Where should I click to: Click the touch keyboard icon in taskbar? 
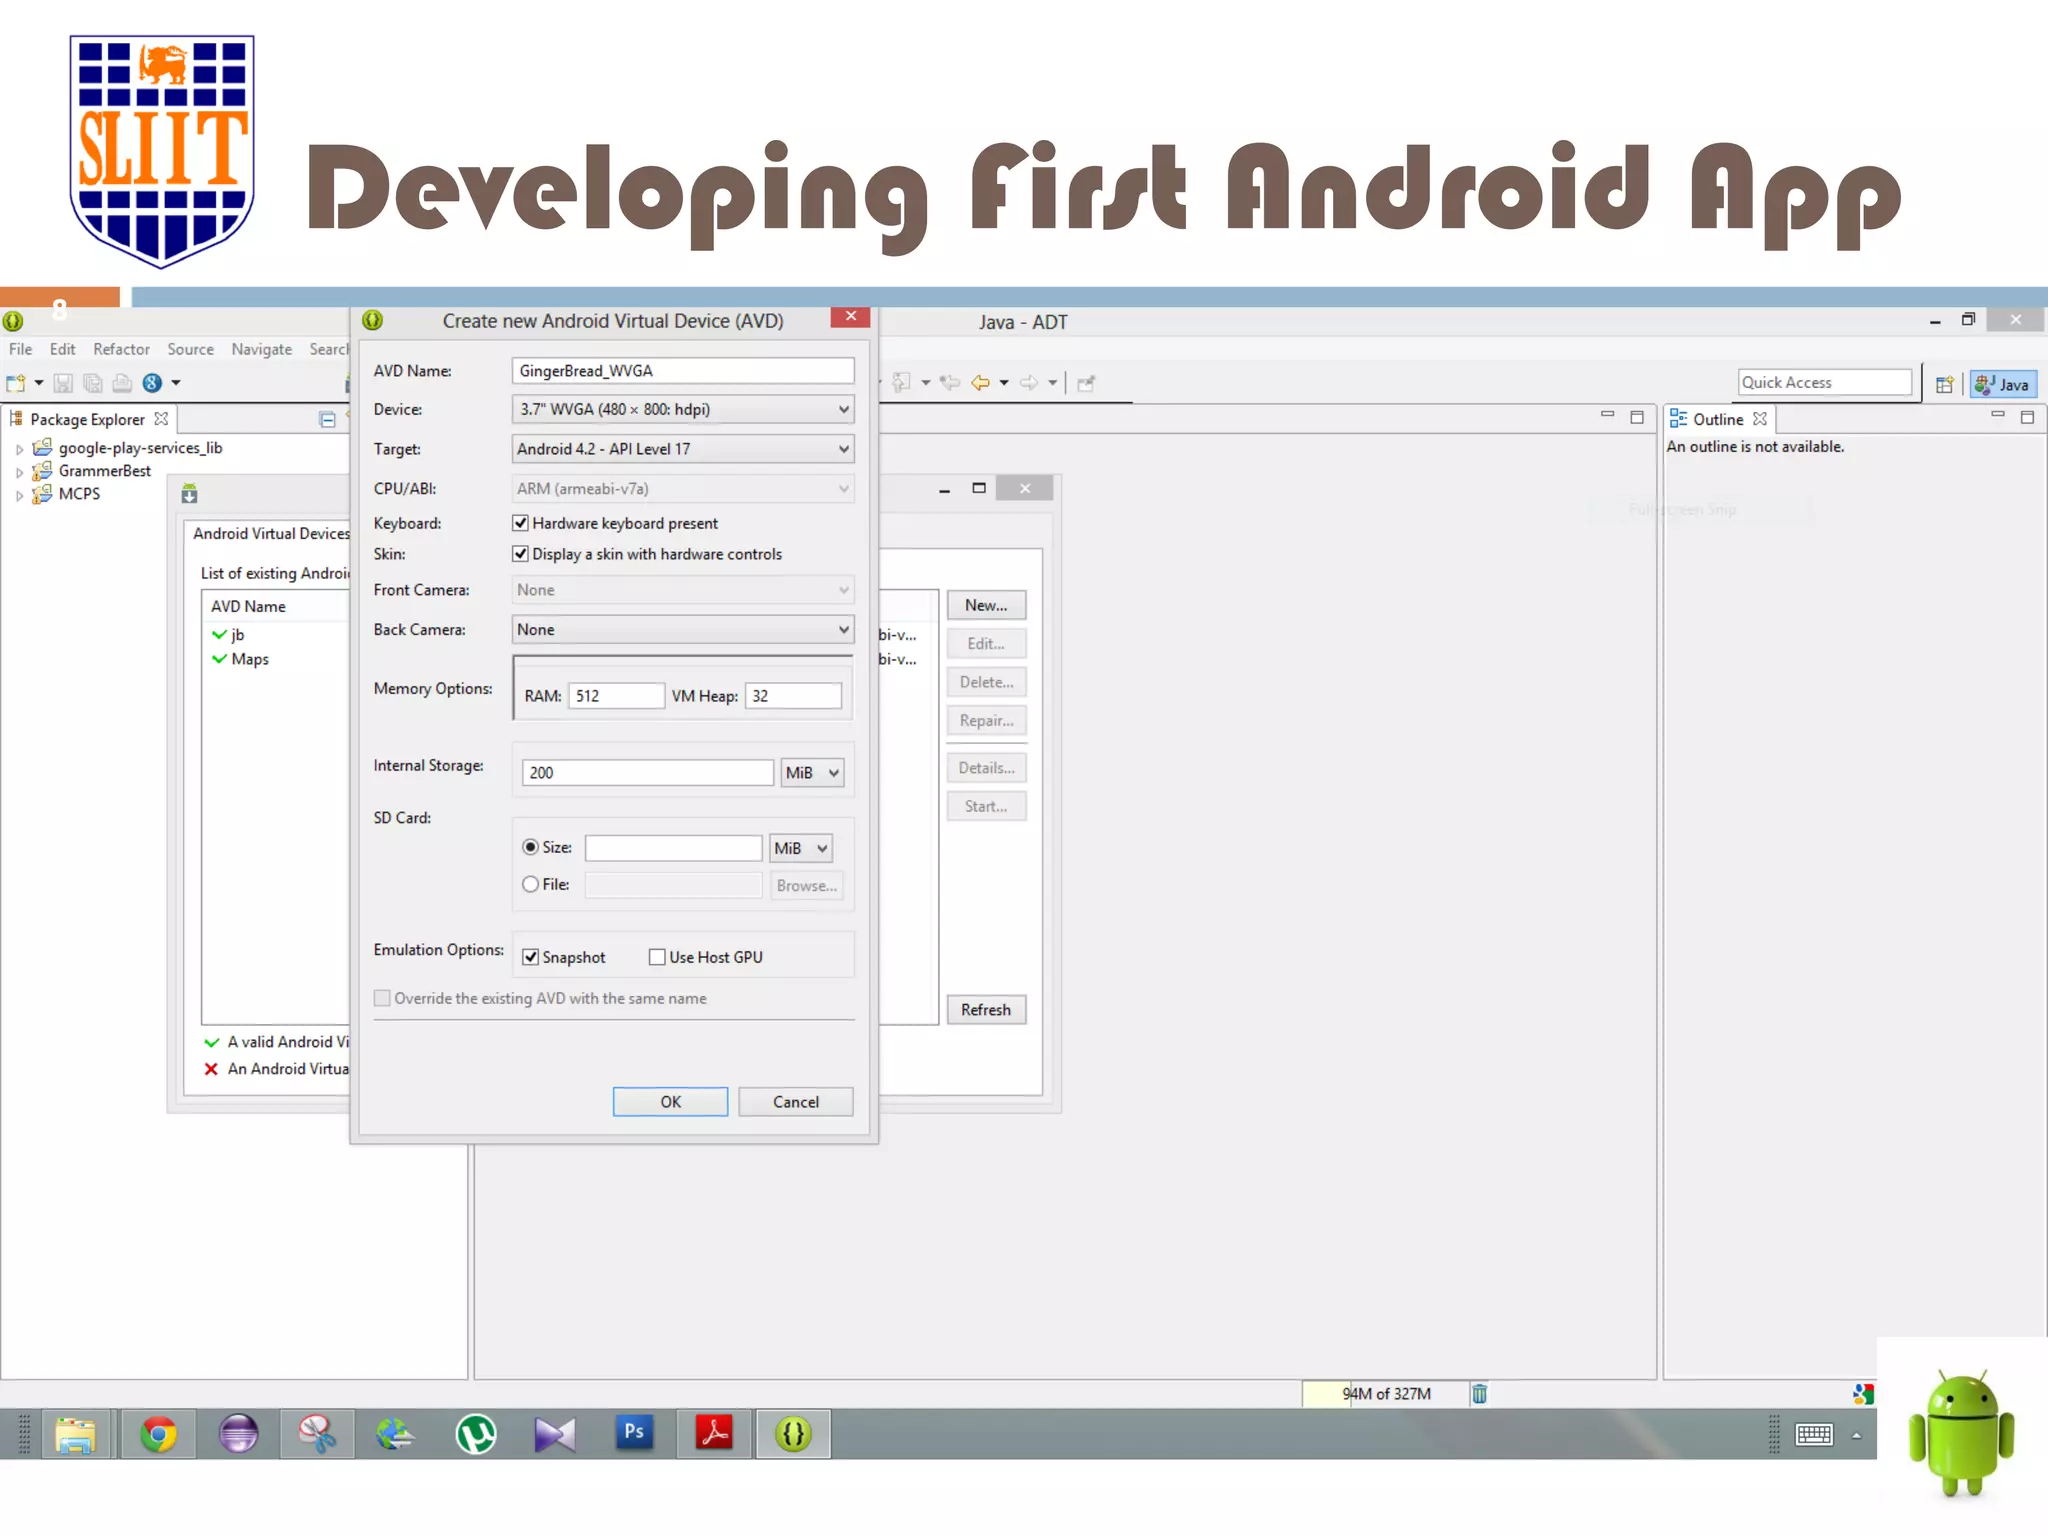tap(1814, 1435)
